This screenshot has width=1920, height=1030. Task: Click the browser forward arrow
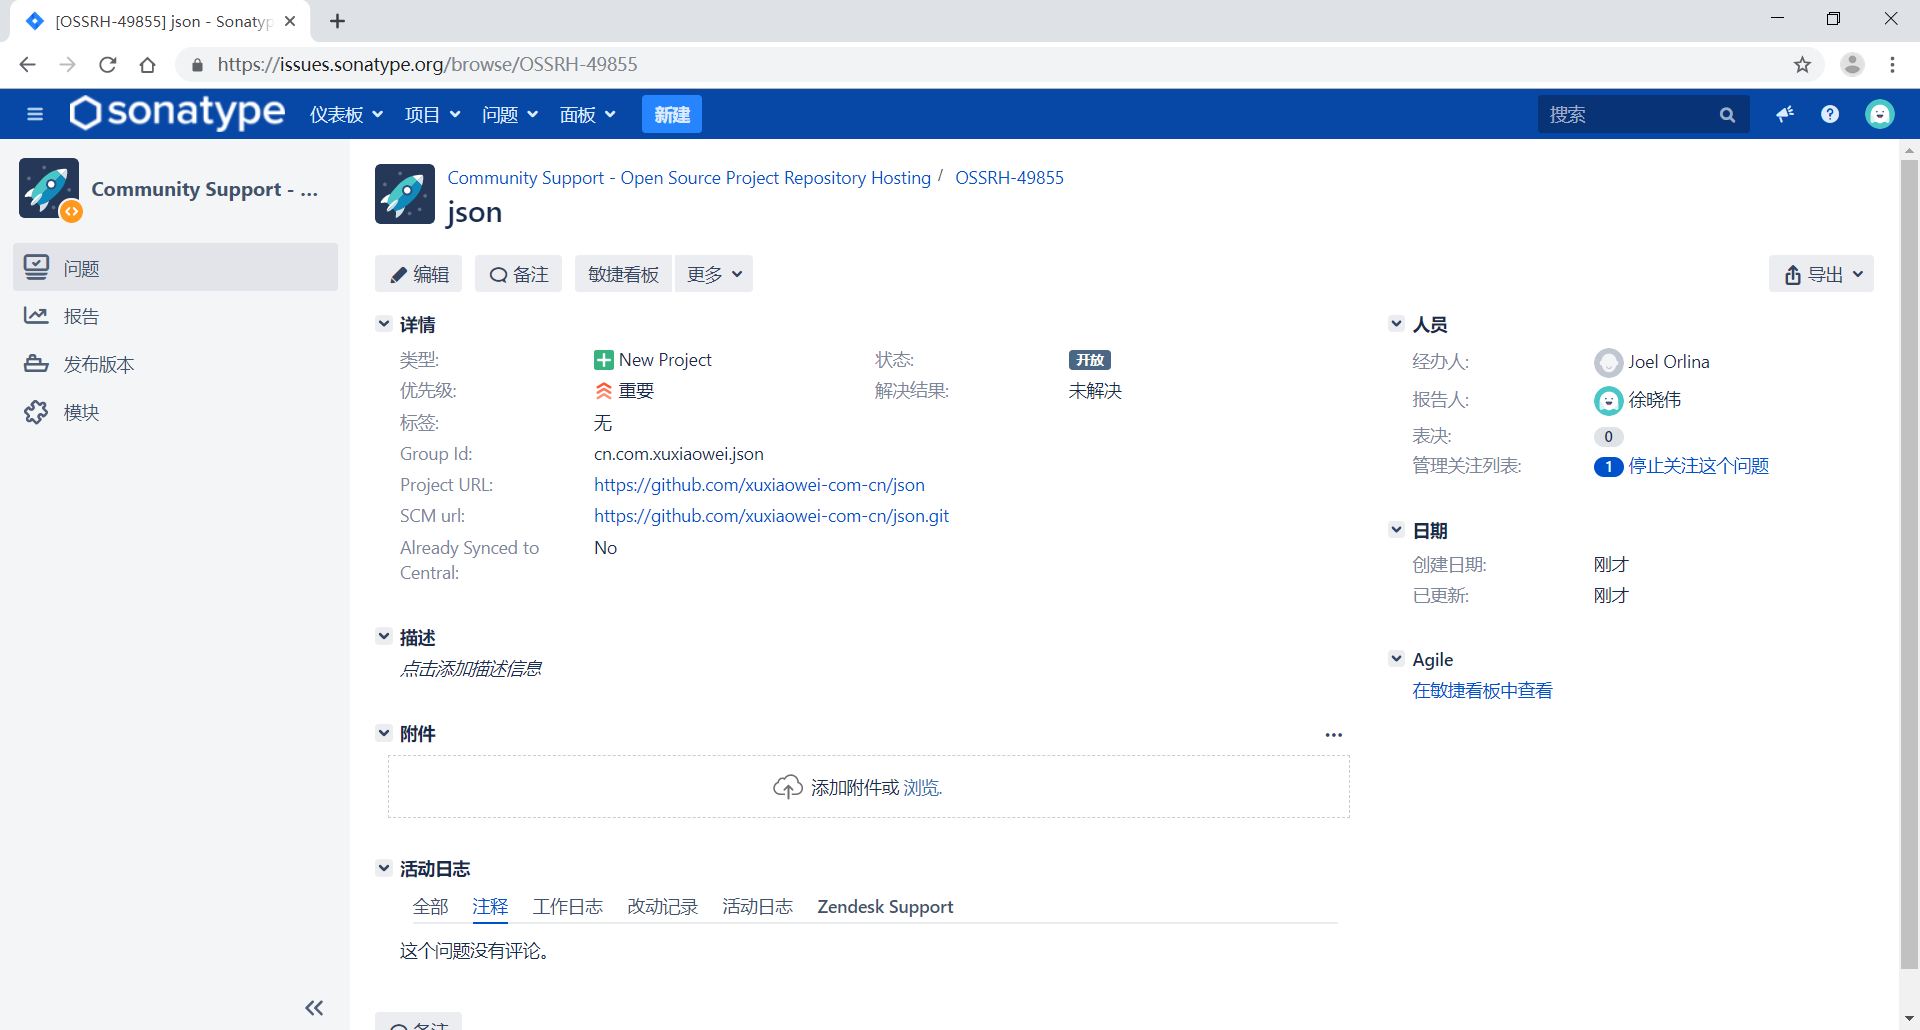coord(67,64)
